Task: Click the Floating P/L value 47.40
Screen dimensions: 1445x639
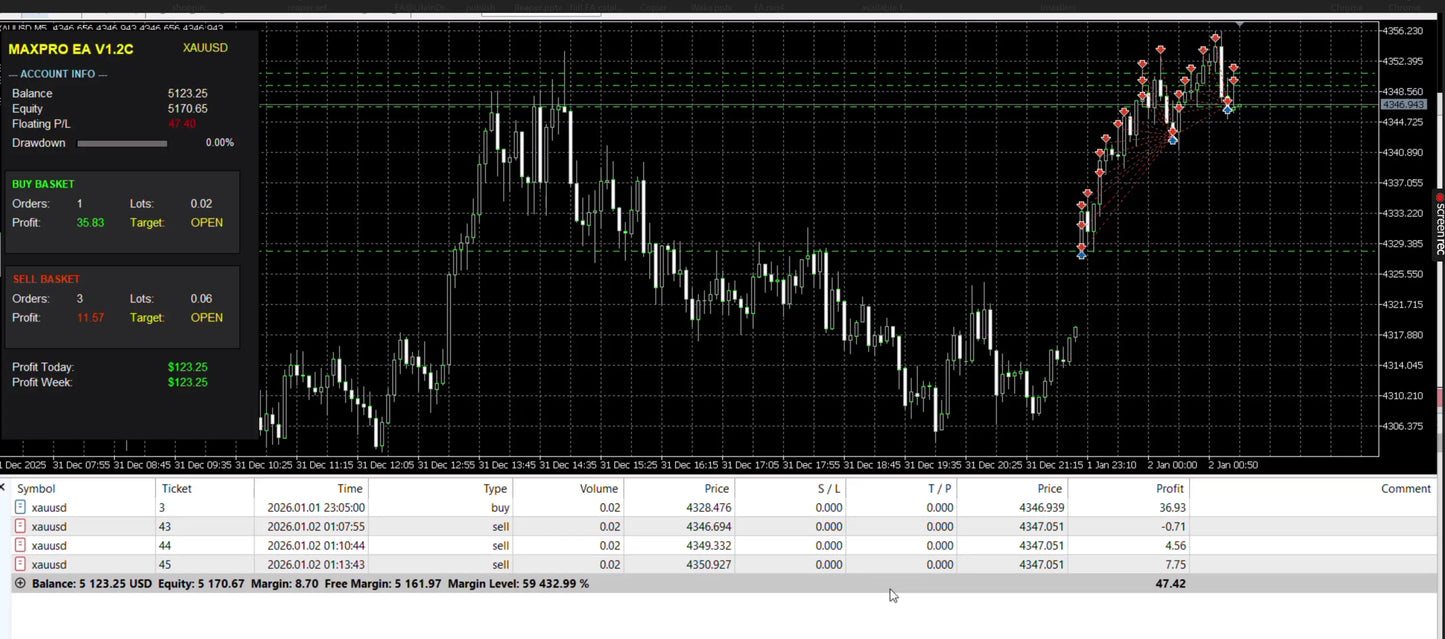Action: tap(182, 124)
